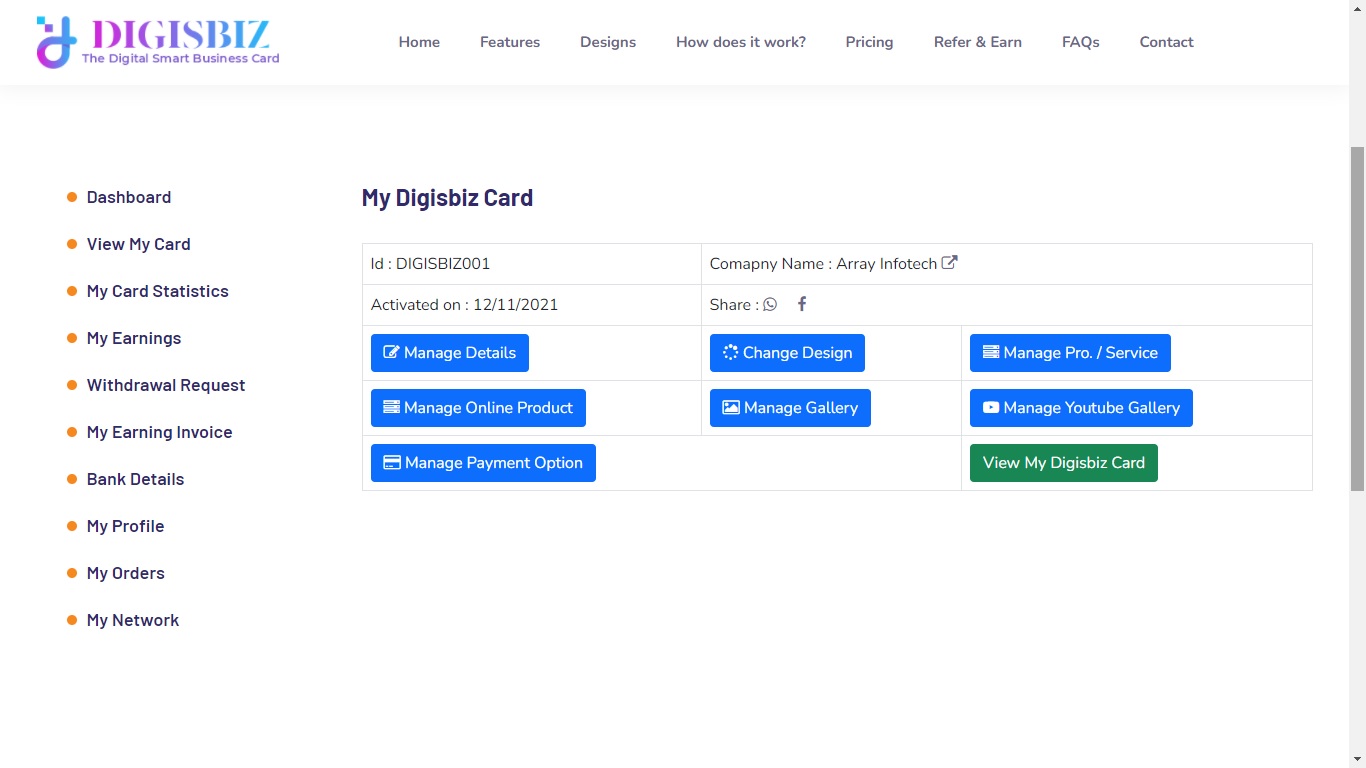Select Manage Gallery button
Image resolution: width=1366 pixels, height=768 pixels.
(790, 408)
